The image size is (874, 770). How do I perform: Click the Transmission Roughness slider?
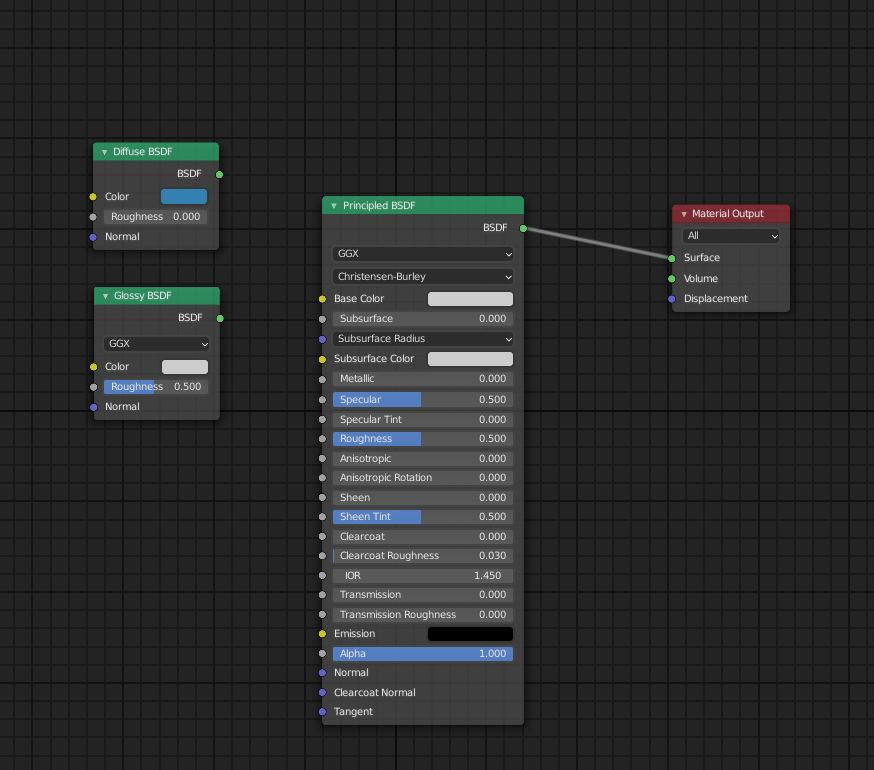click(423, 614)
